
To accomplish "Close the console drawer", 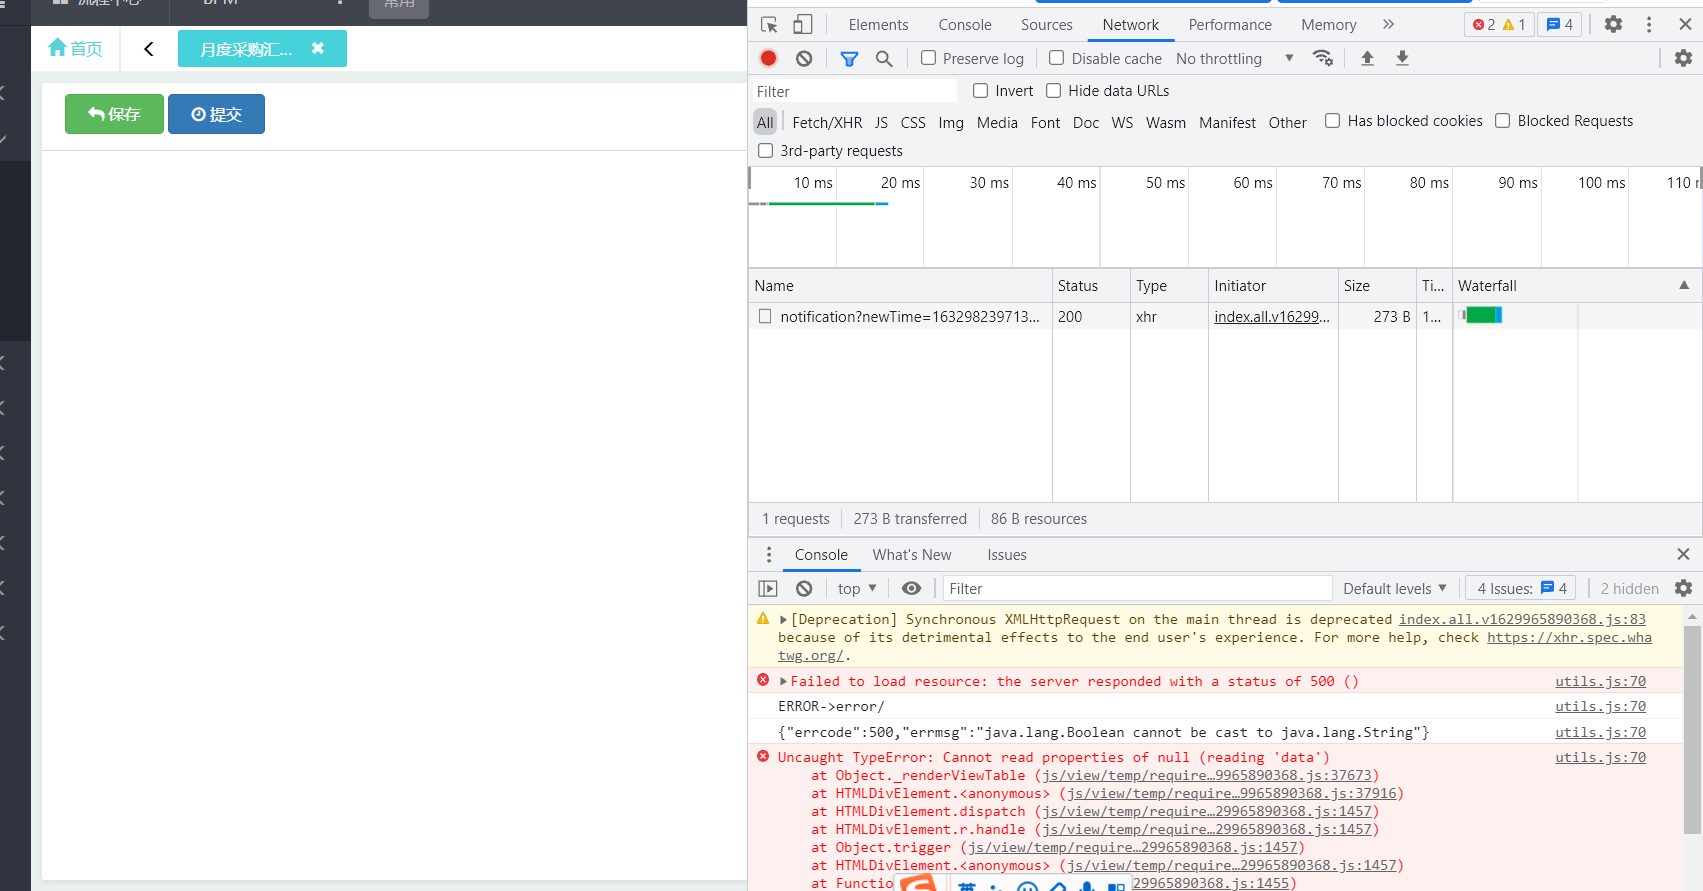I will coord(1683,554).
